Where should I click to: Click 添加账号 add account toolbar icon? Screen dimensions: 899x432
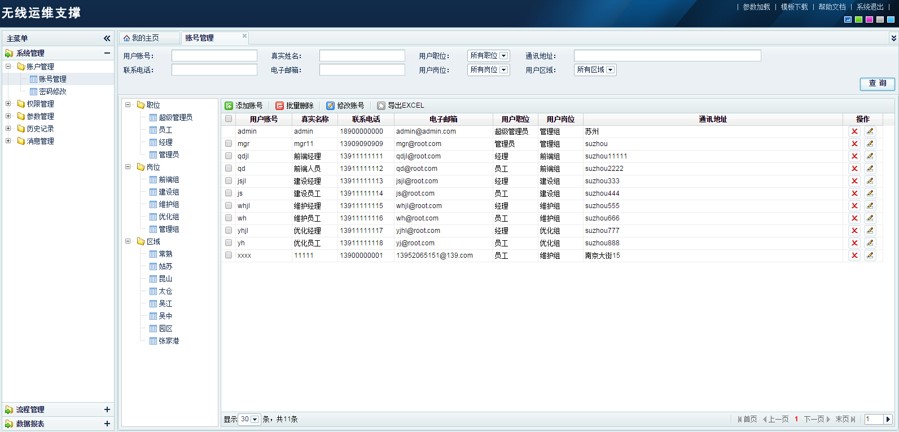(x=229, y=106)
